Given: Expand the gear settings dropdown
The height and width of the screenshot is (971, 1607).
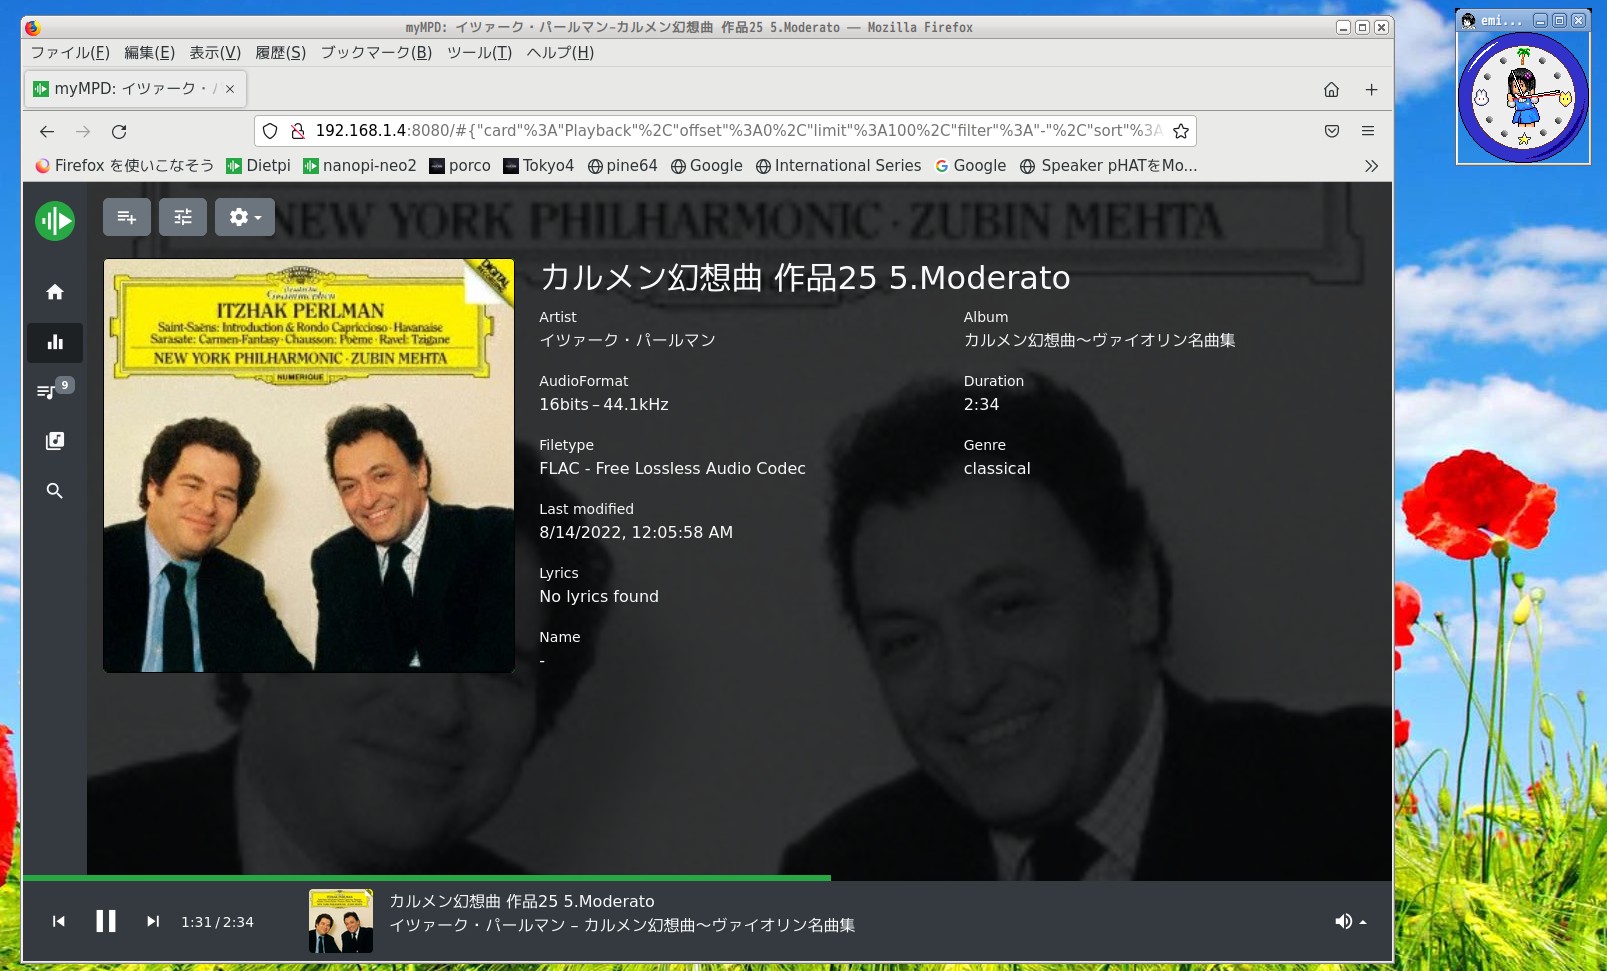Looking at the screenshot, I should click(x=245, y=217).
